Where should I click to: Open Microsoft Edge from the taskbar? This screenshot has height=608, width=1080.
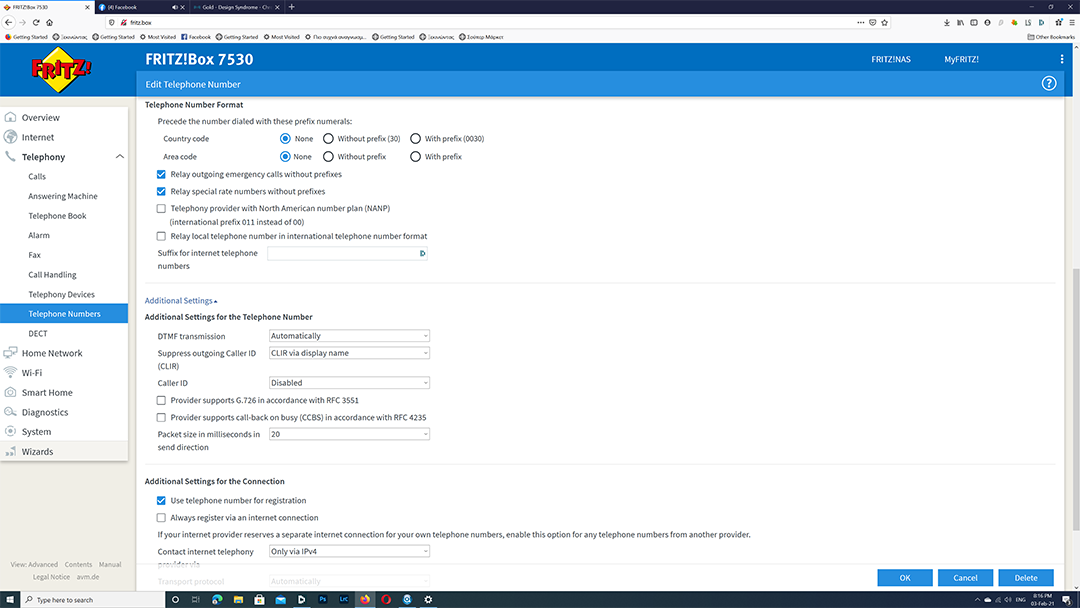[217, 599]
